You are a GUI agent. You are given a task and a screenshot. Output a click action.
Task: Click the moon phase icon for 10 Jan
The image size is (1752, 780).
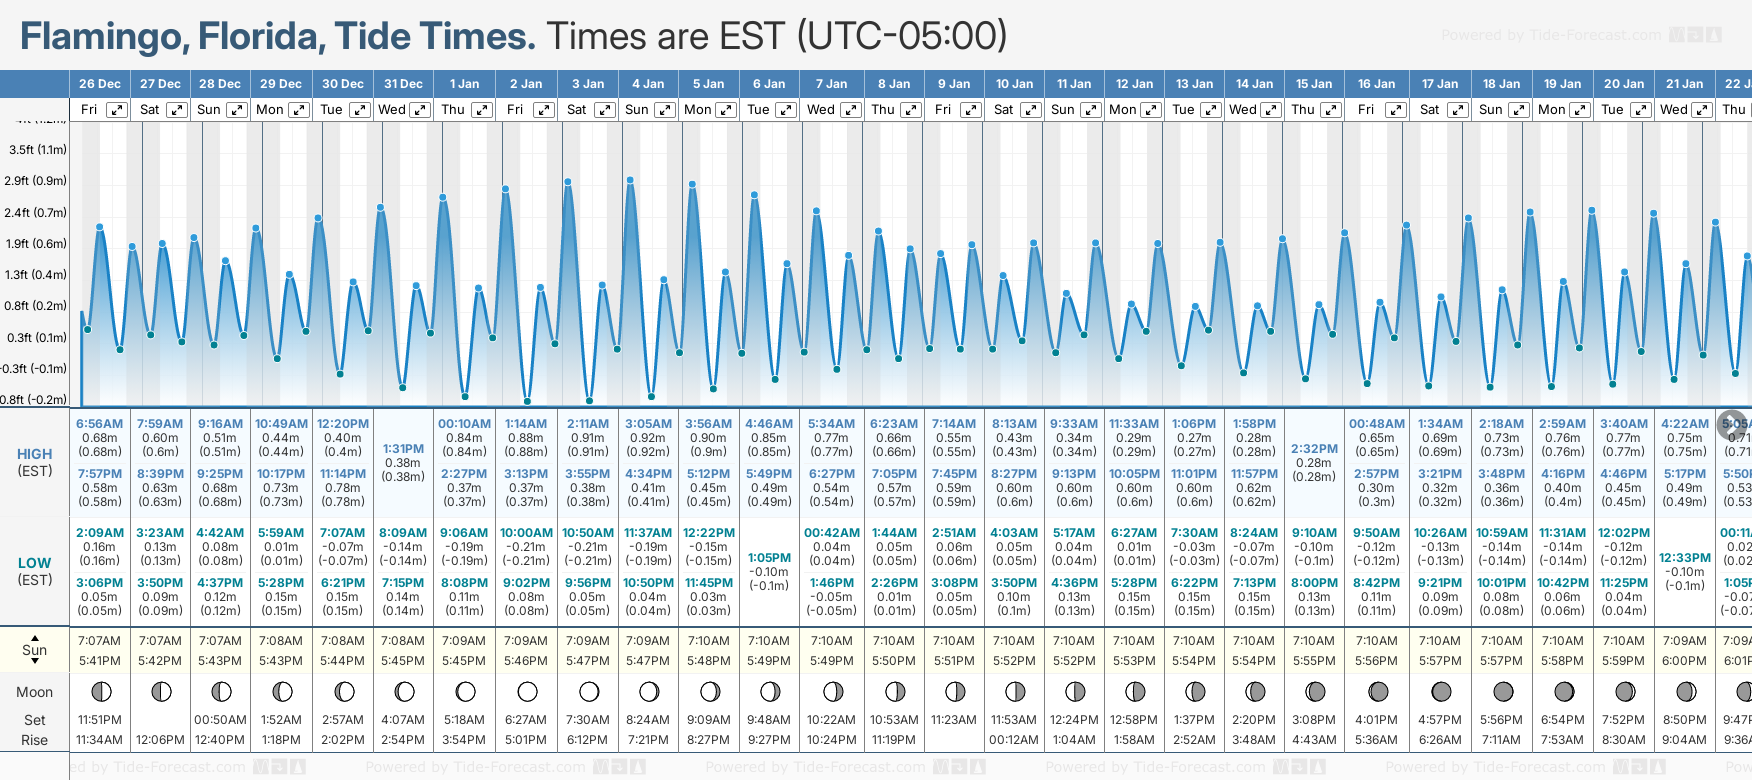[x=1015, y=691]
